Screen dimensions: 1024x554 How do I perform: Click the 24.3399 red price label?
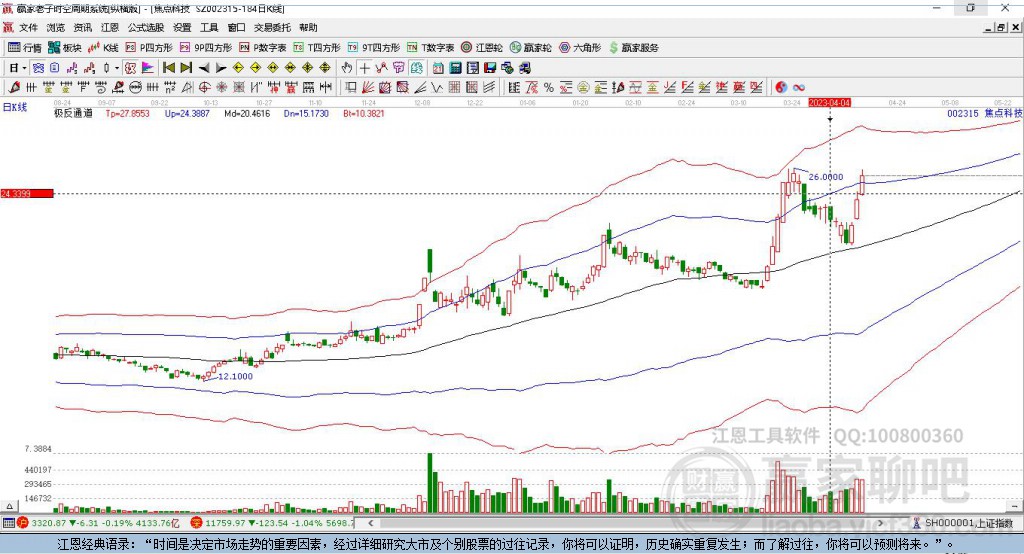[x=27, y=193]
